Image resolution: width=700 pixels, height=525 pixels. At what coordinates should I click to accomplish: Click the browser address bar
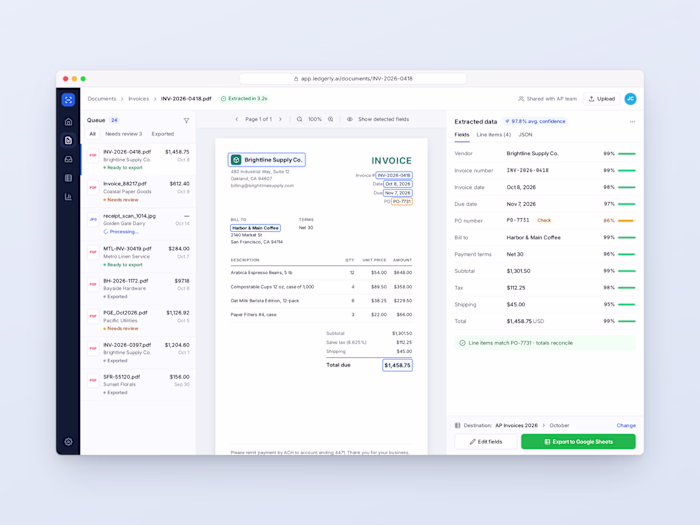[353, 79]
